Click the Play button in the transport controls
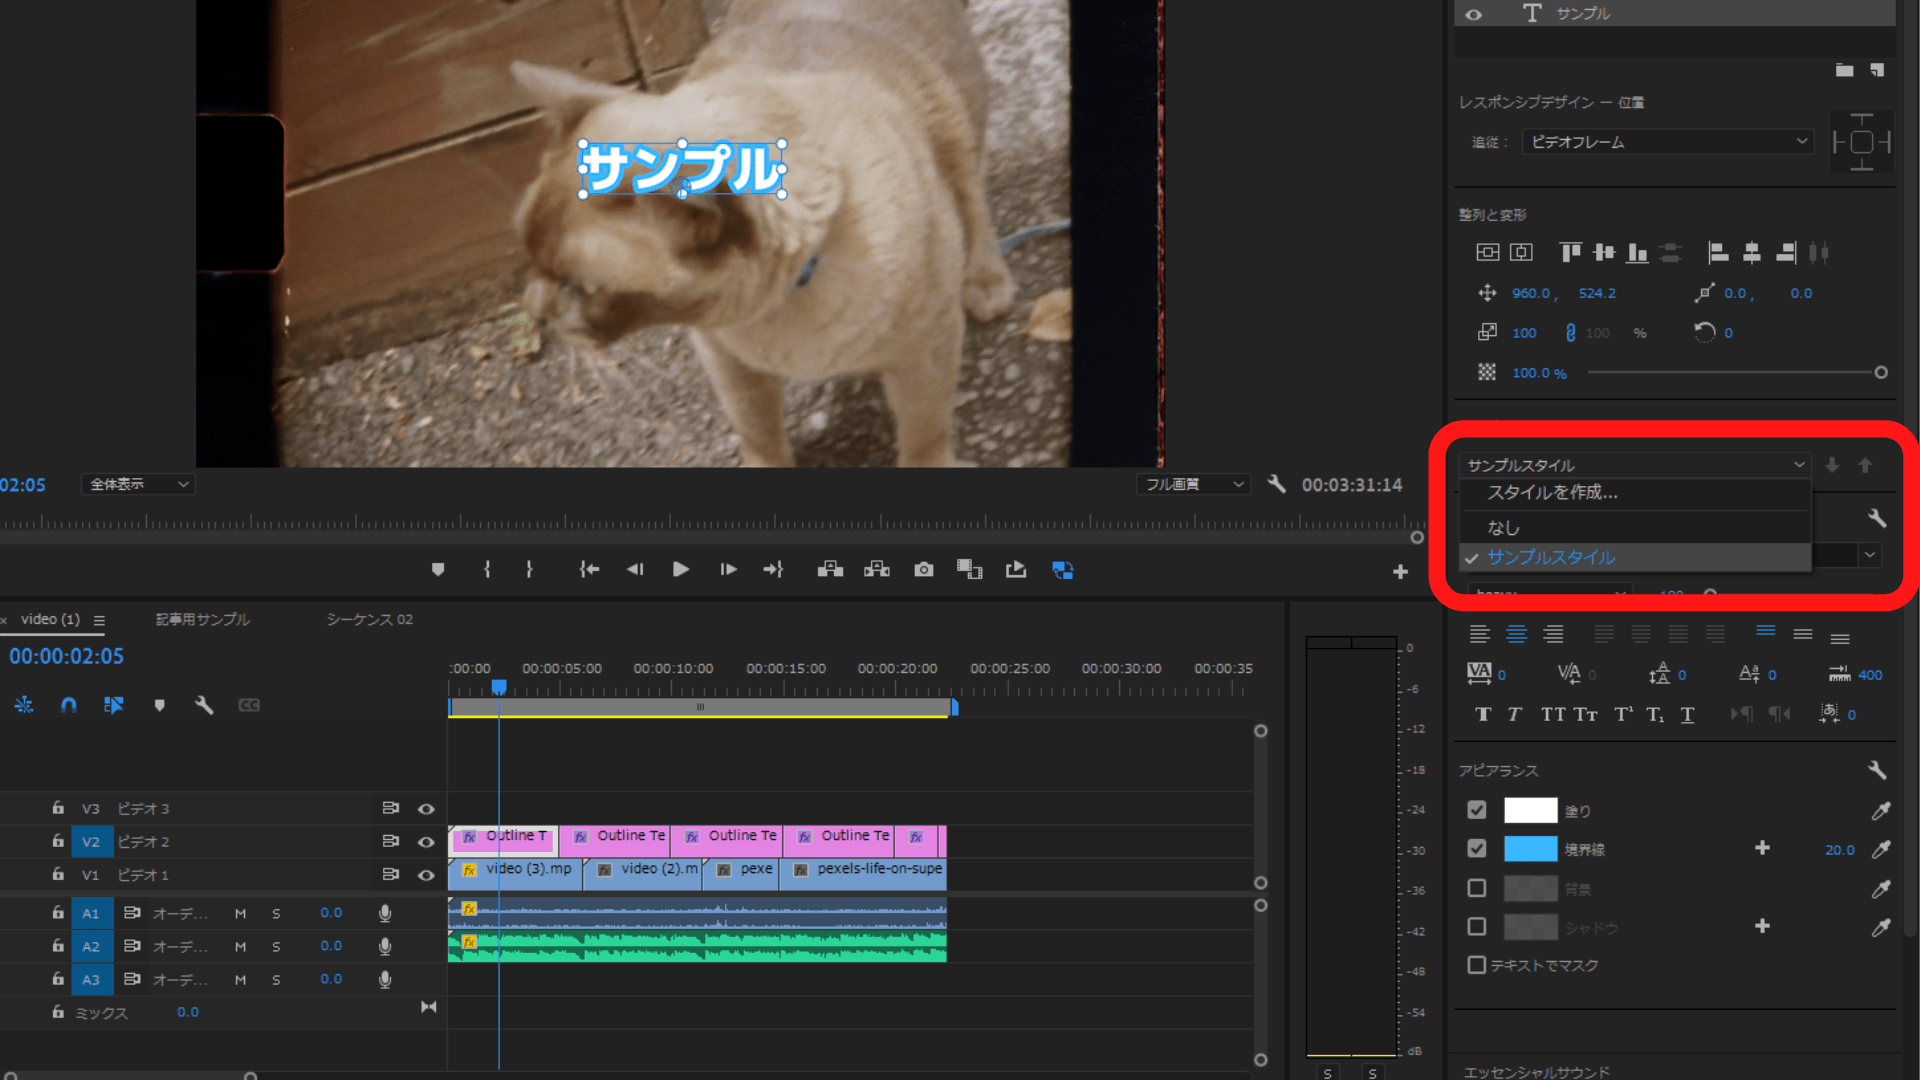Image resolution: width=1920 pixels, height=1080 pixels. pyautogui.click(x=681, y=569)
